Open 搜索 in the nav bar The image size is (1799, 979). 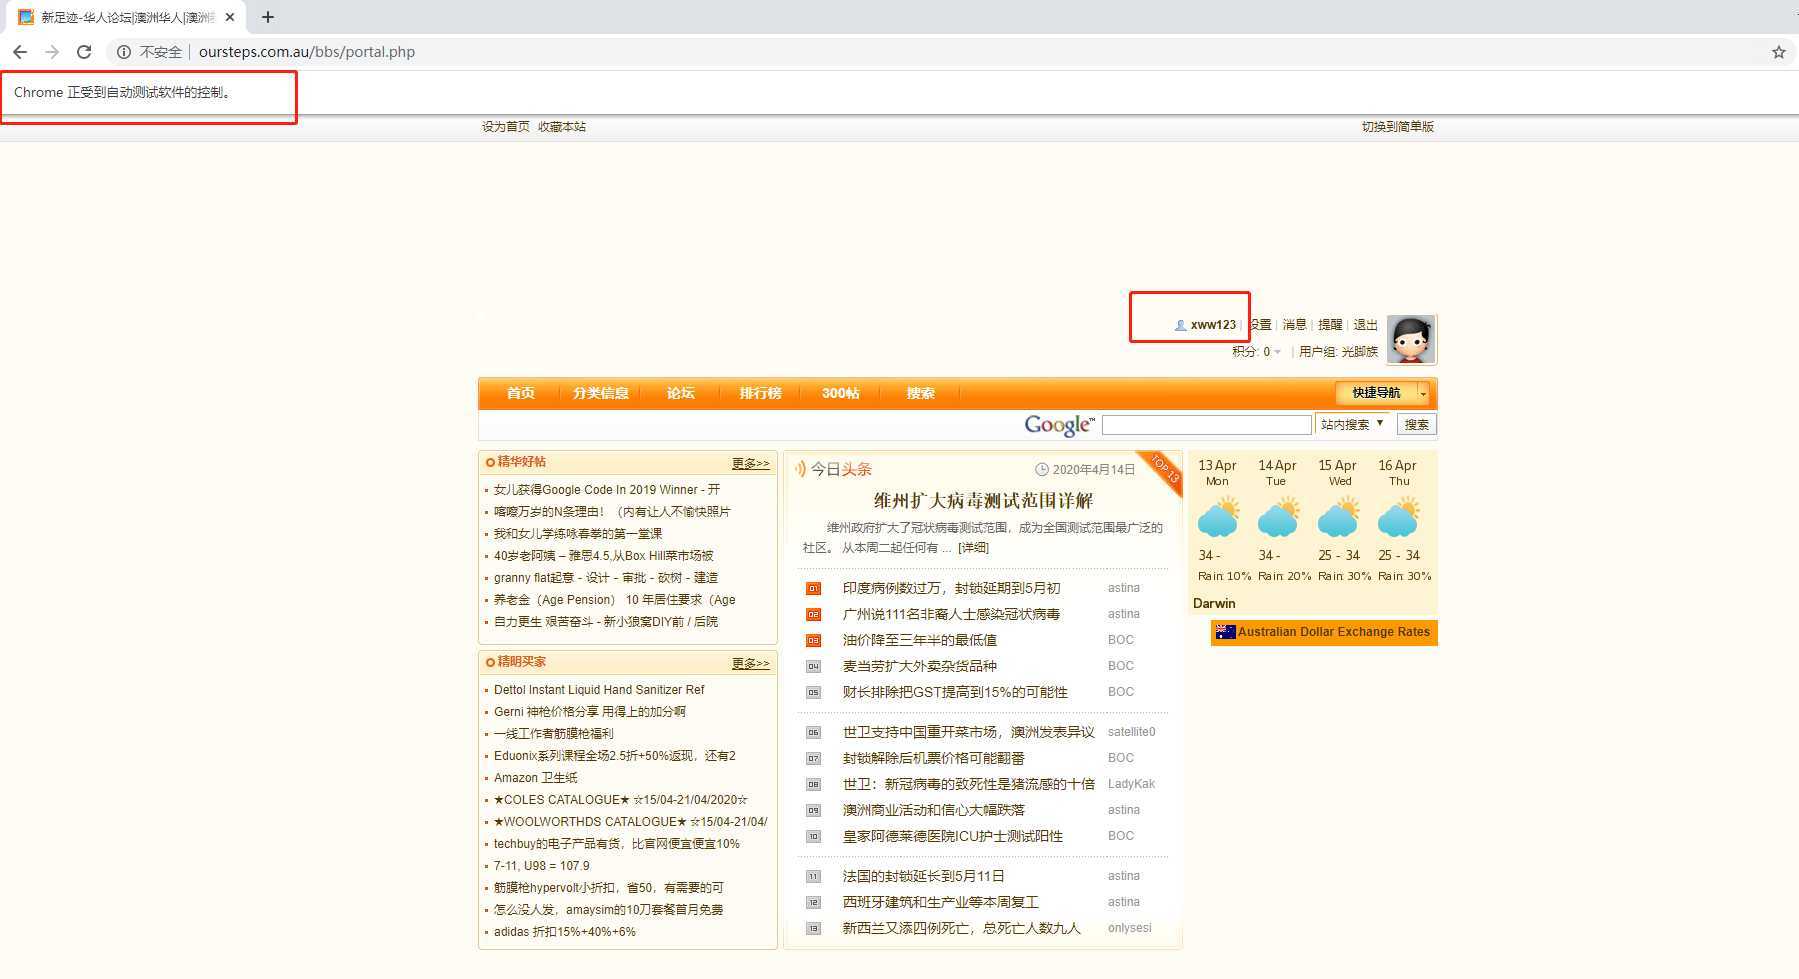click(920, 393)
